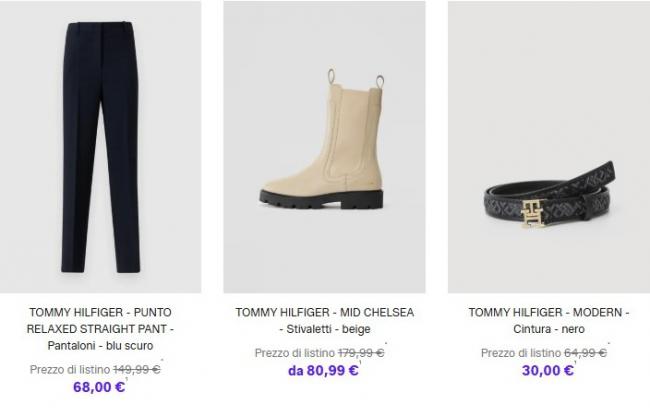650x416 pixels.
Task: Open the beige Chelsea boot product image
Action: [x=323, y=145]
